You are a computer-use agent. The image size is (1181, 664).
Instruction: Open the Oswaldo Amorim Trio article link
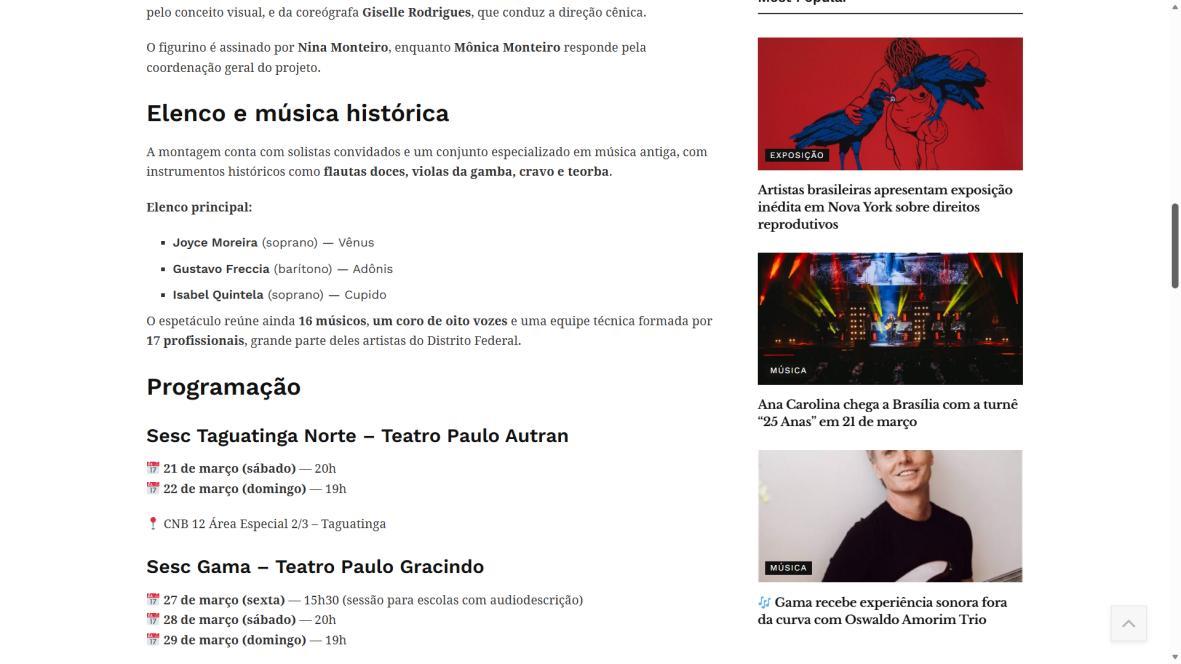click(882, 611)
